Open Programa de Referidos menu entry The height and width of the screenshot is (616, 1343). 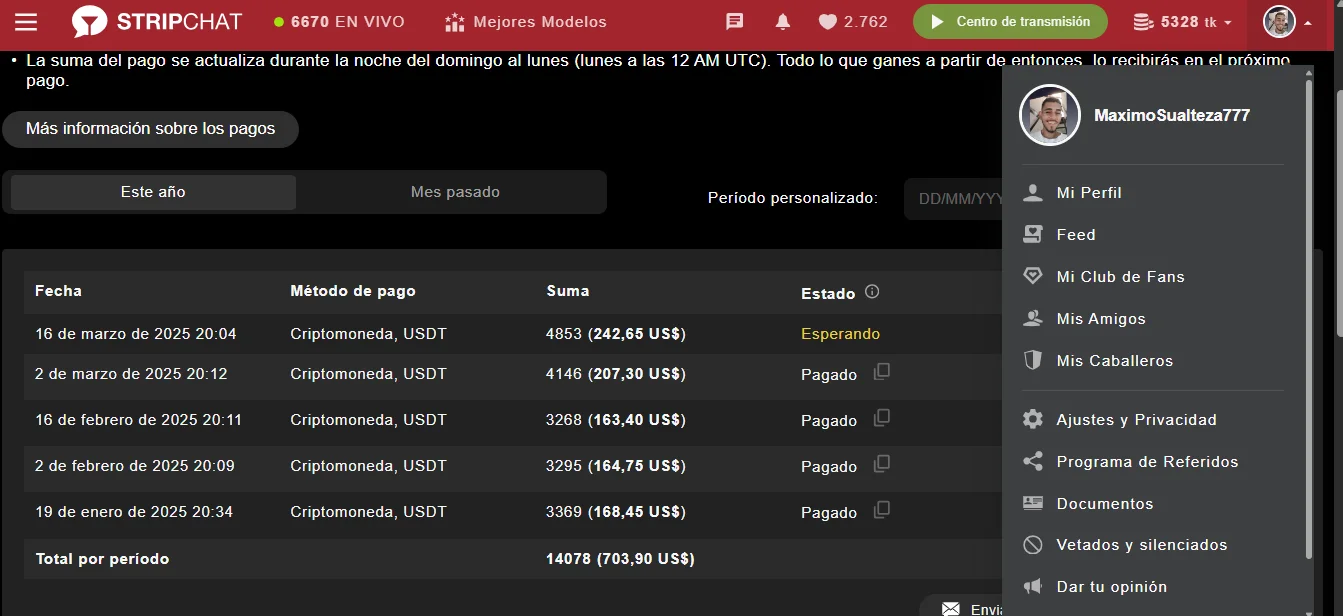pos(1147,462)
